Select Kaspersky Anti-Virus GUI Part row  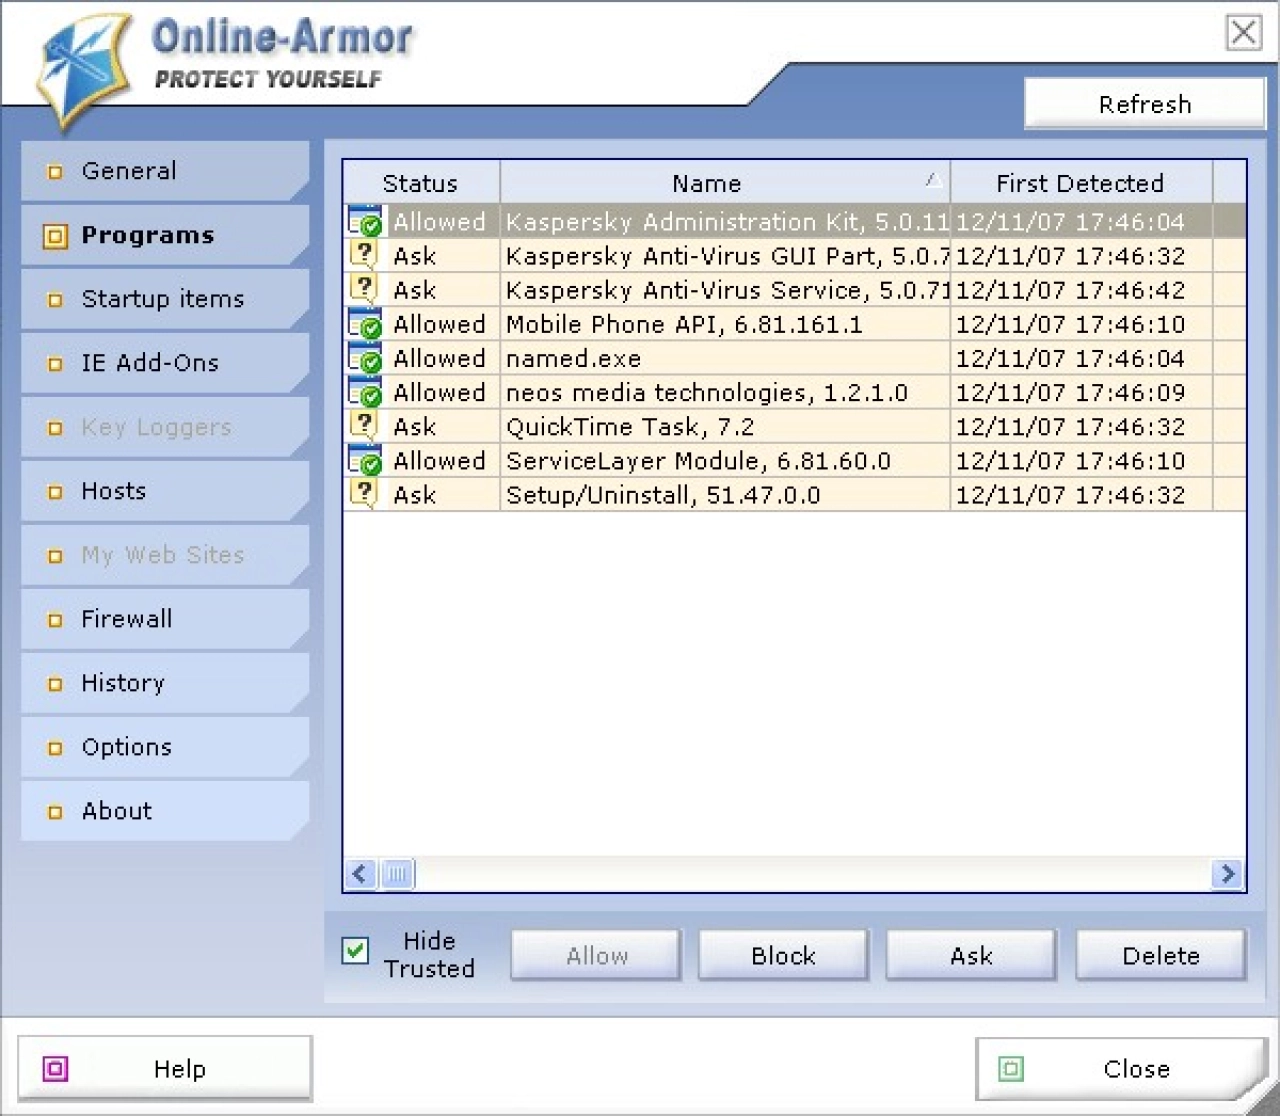(795, 255)
